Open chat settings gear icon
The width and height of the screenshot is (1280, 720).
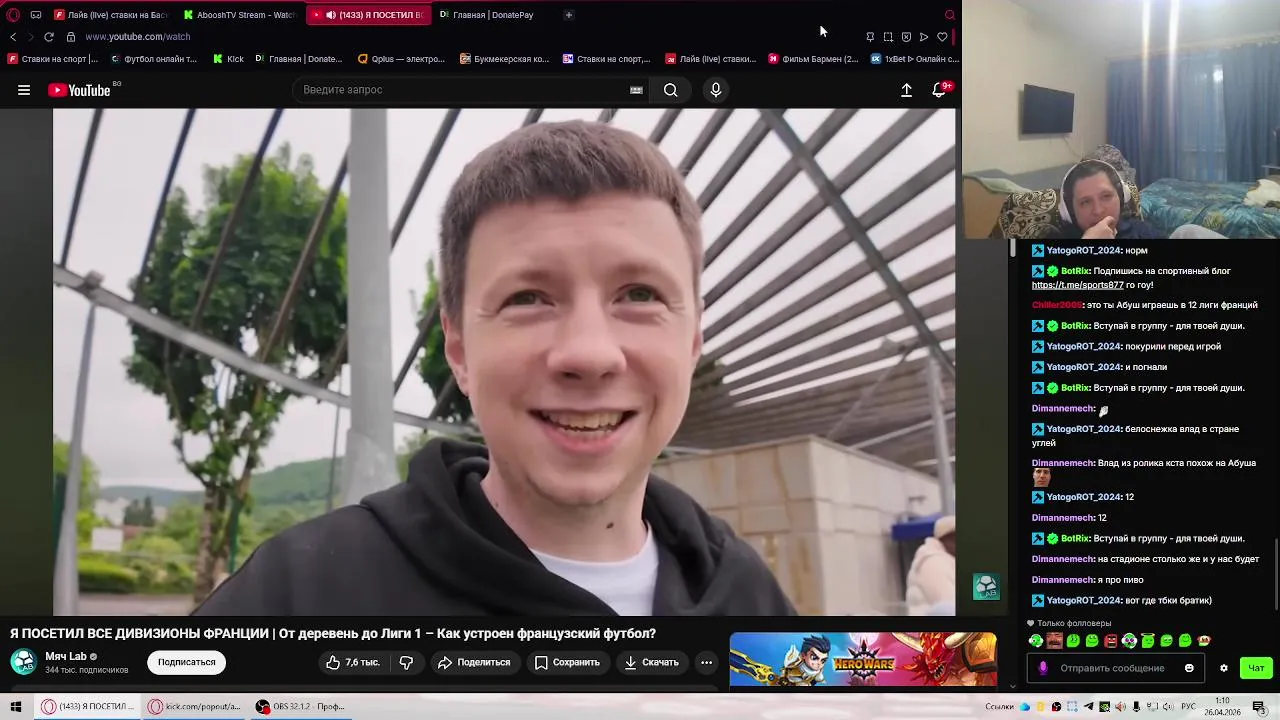[x=1223, y=668]
